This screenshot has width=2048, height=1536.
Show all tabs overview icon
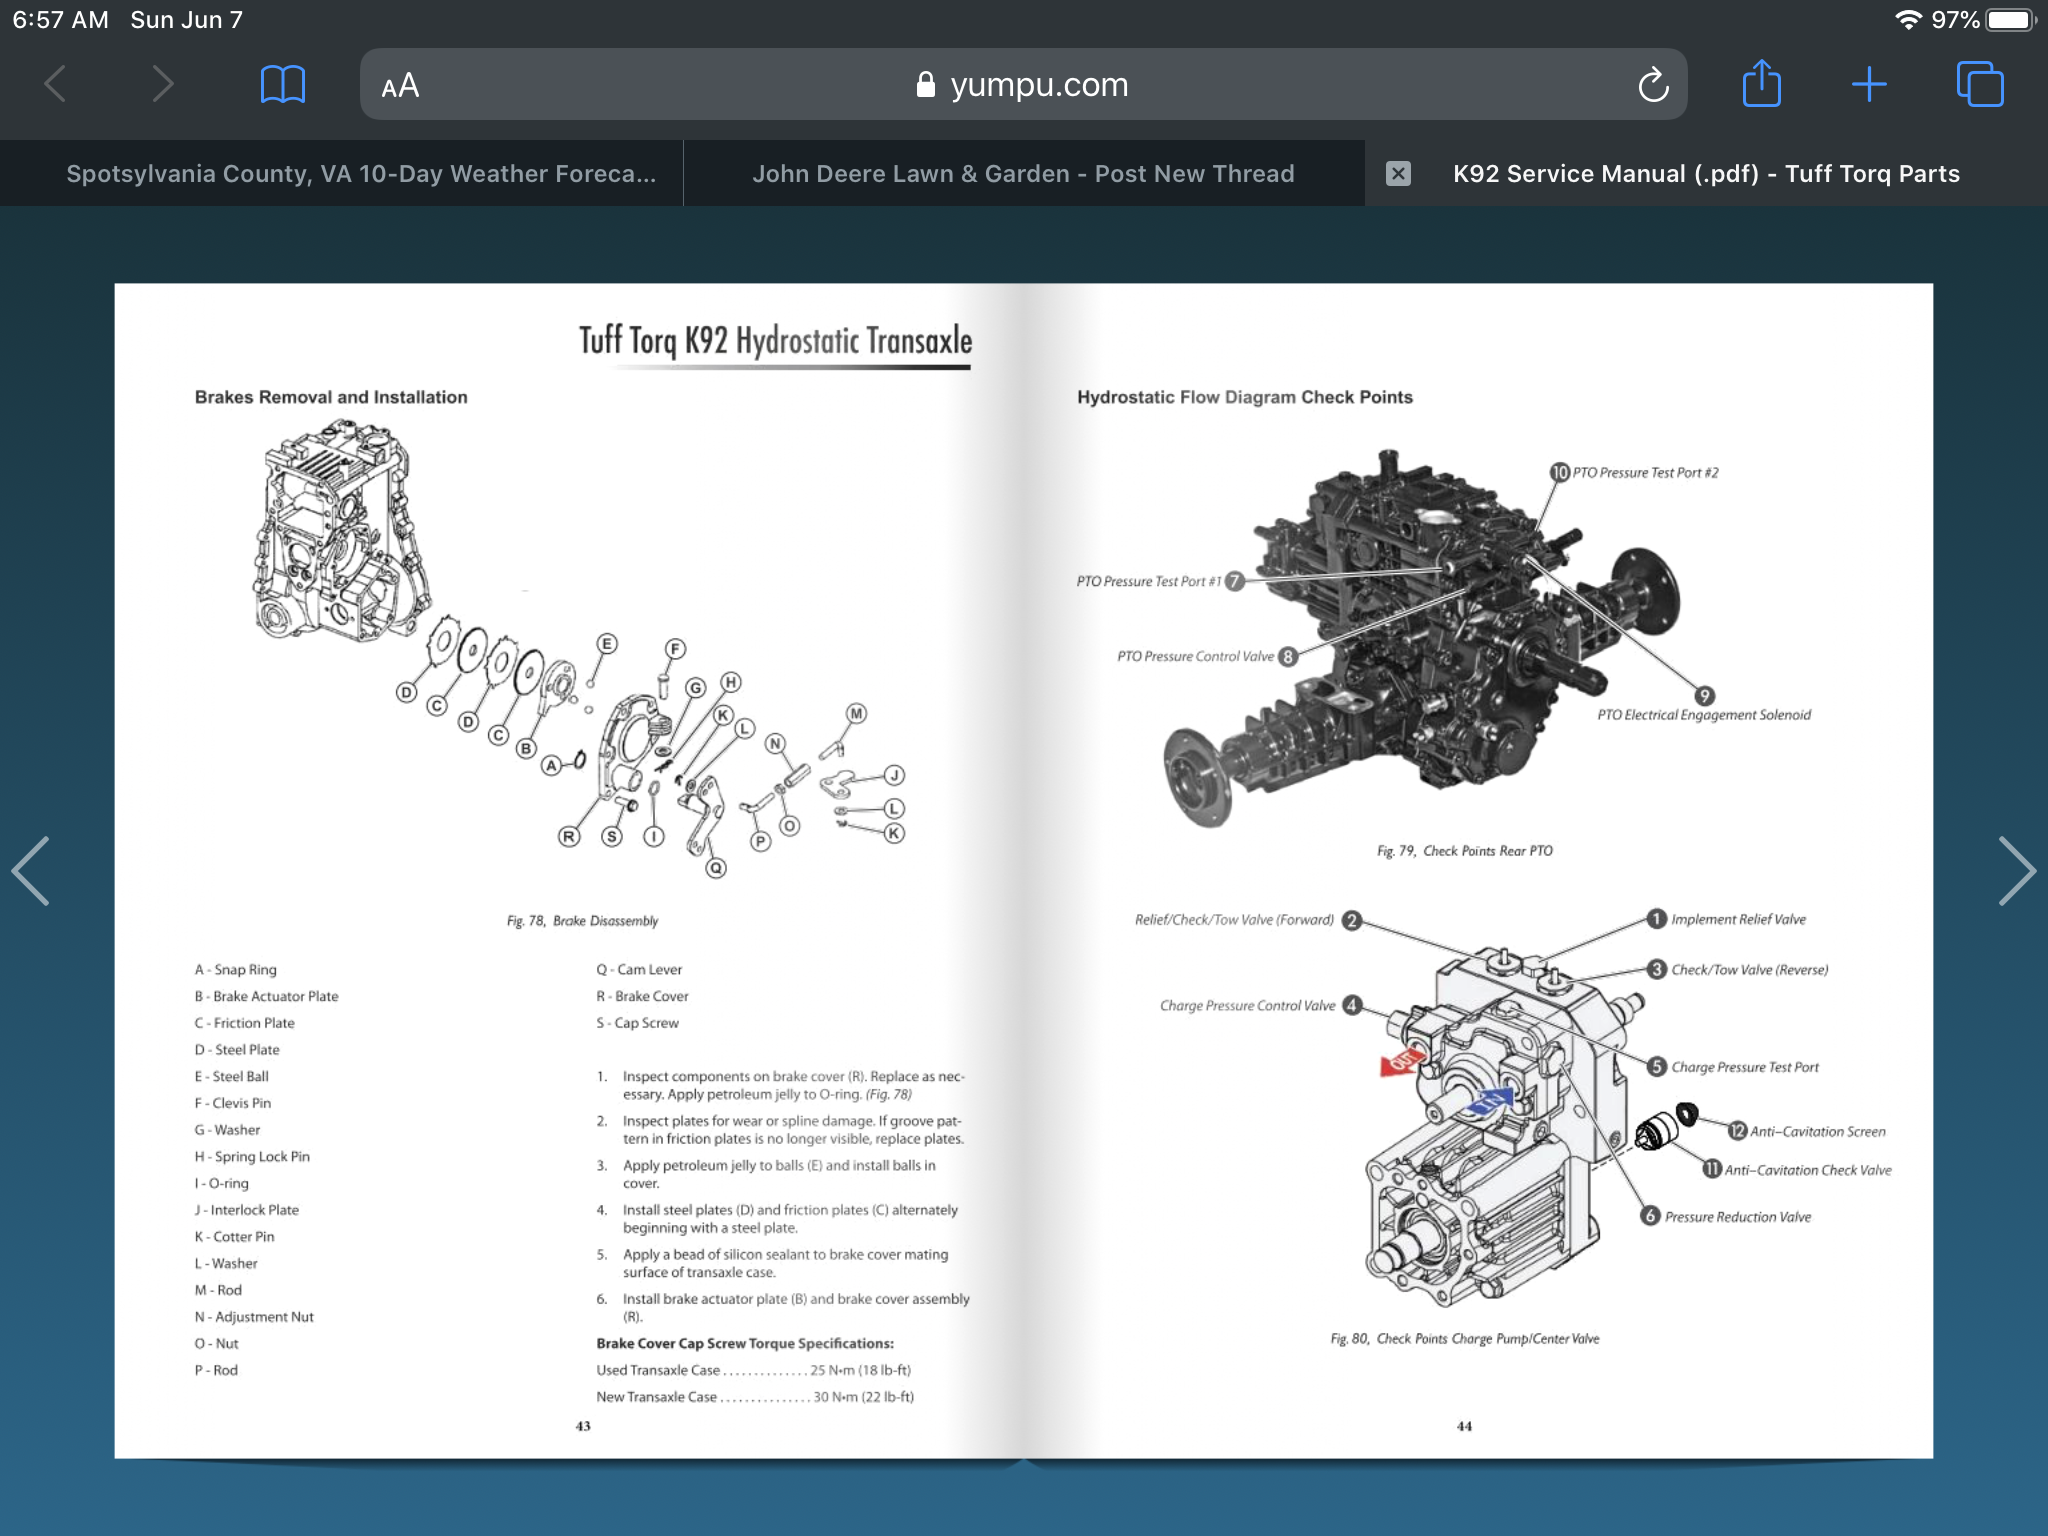(1980, 84)
